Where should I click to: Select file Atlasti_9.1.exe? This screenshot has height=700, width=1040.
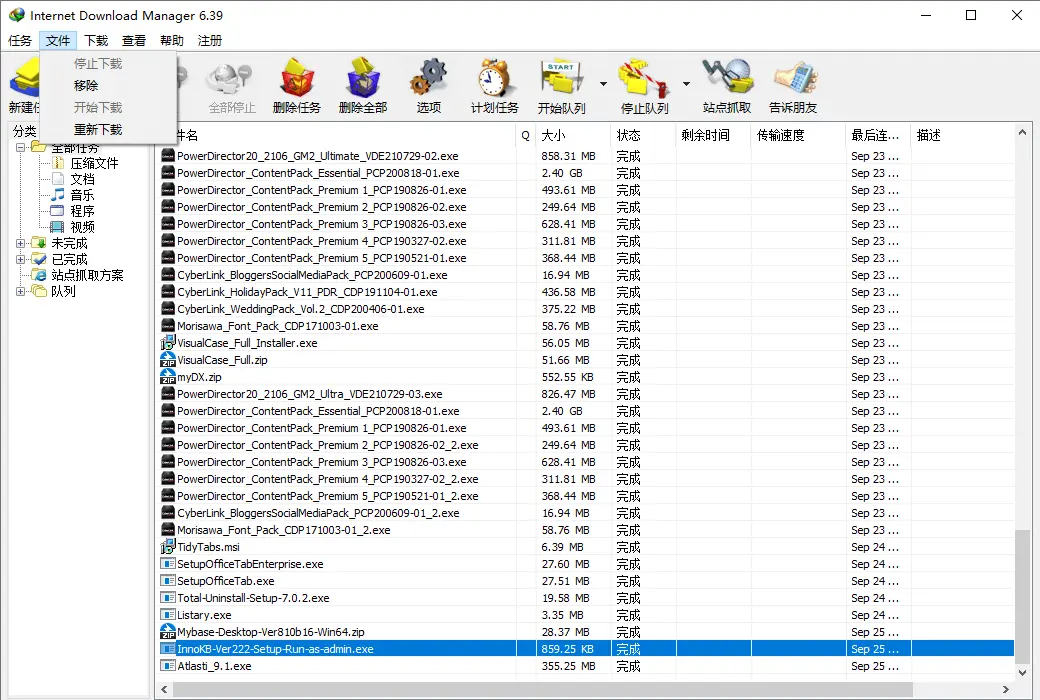pos(214,666)
